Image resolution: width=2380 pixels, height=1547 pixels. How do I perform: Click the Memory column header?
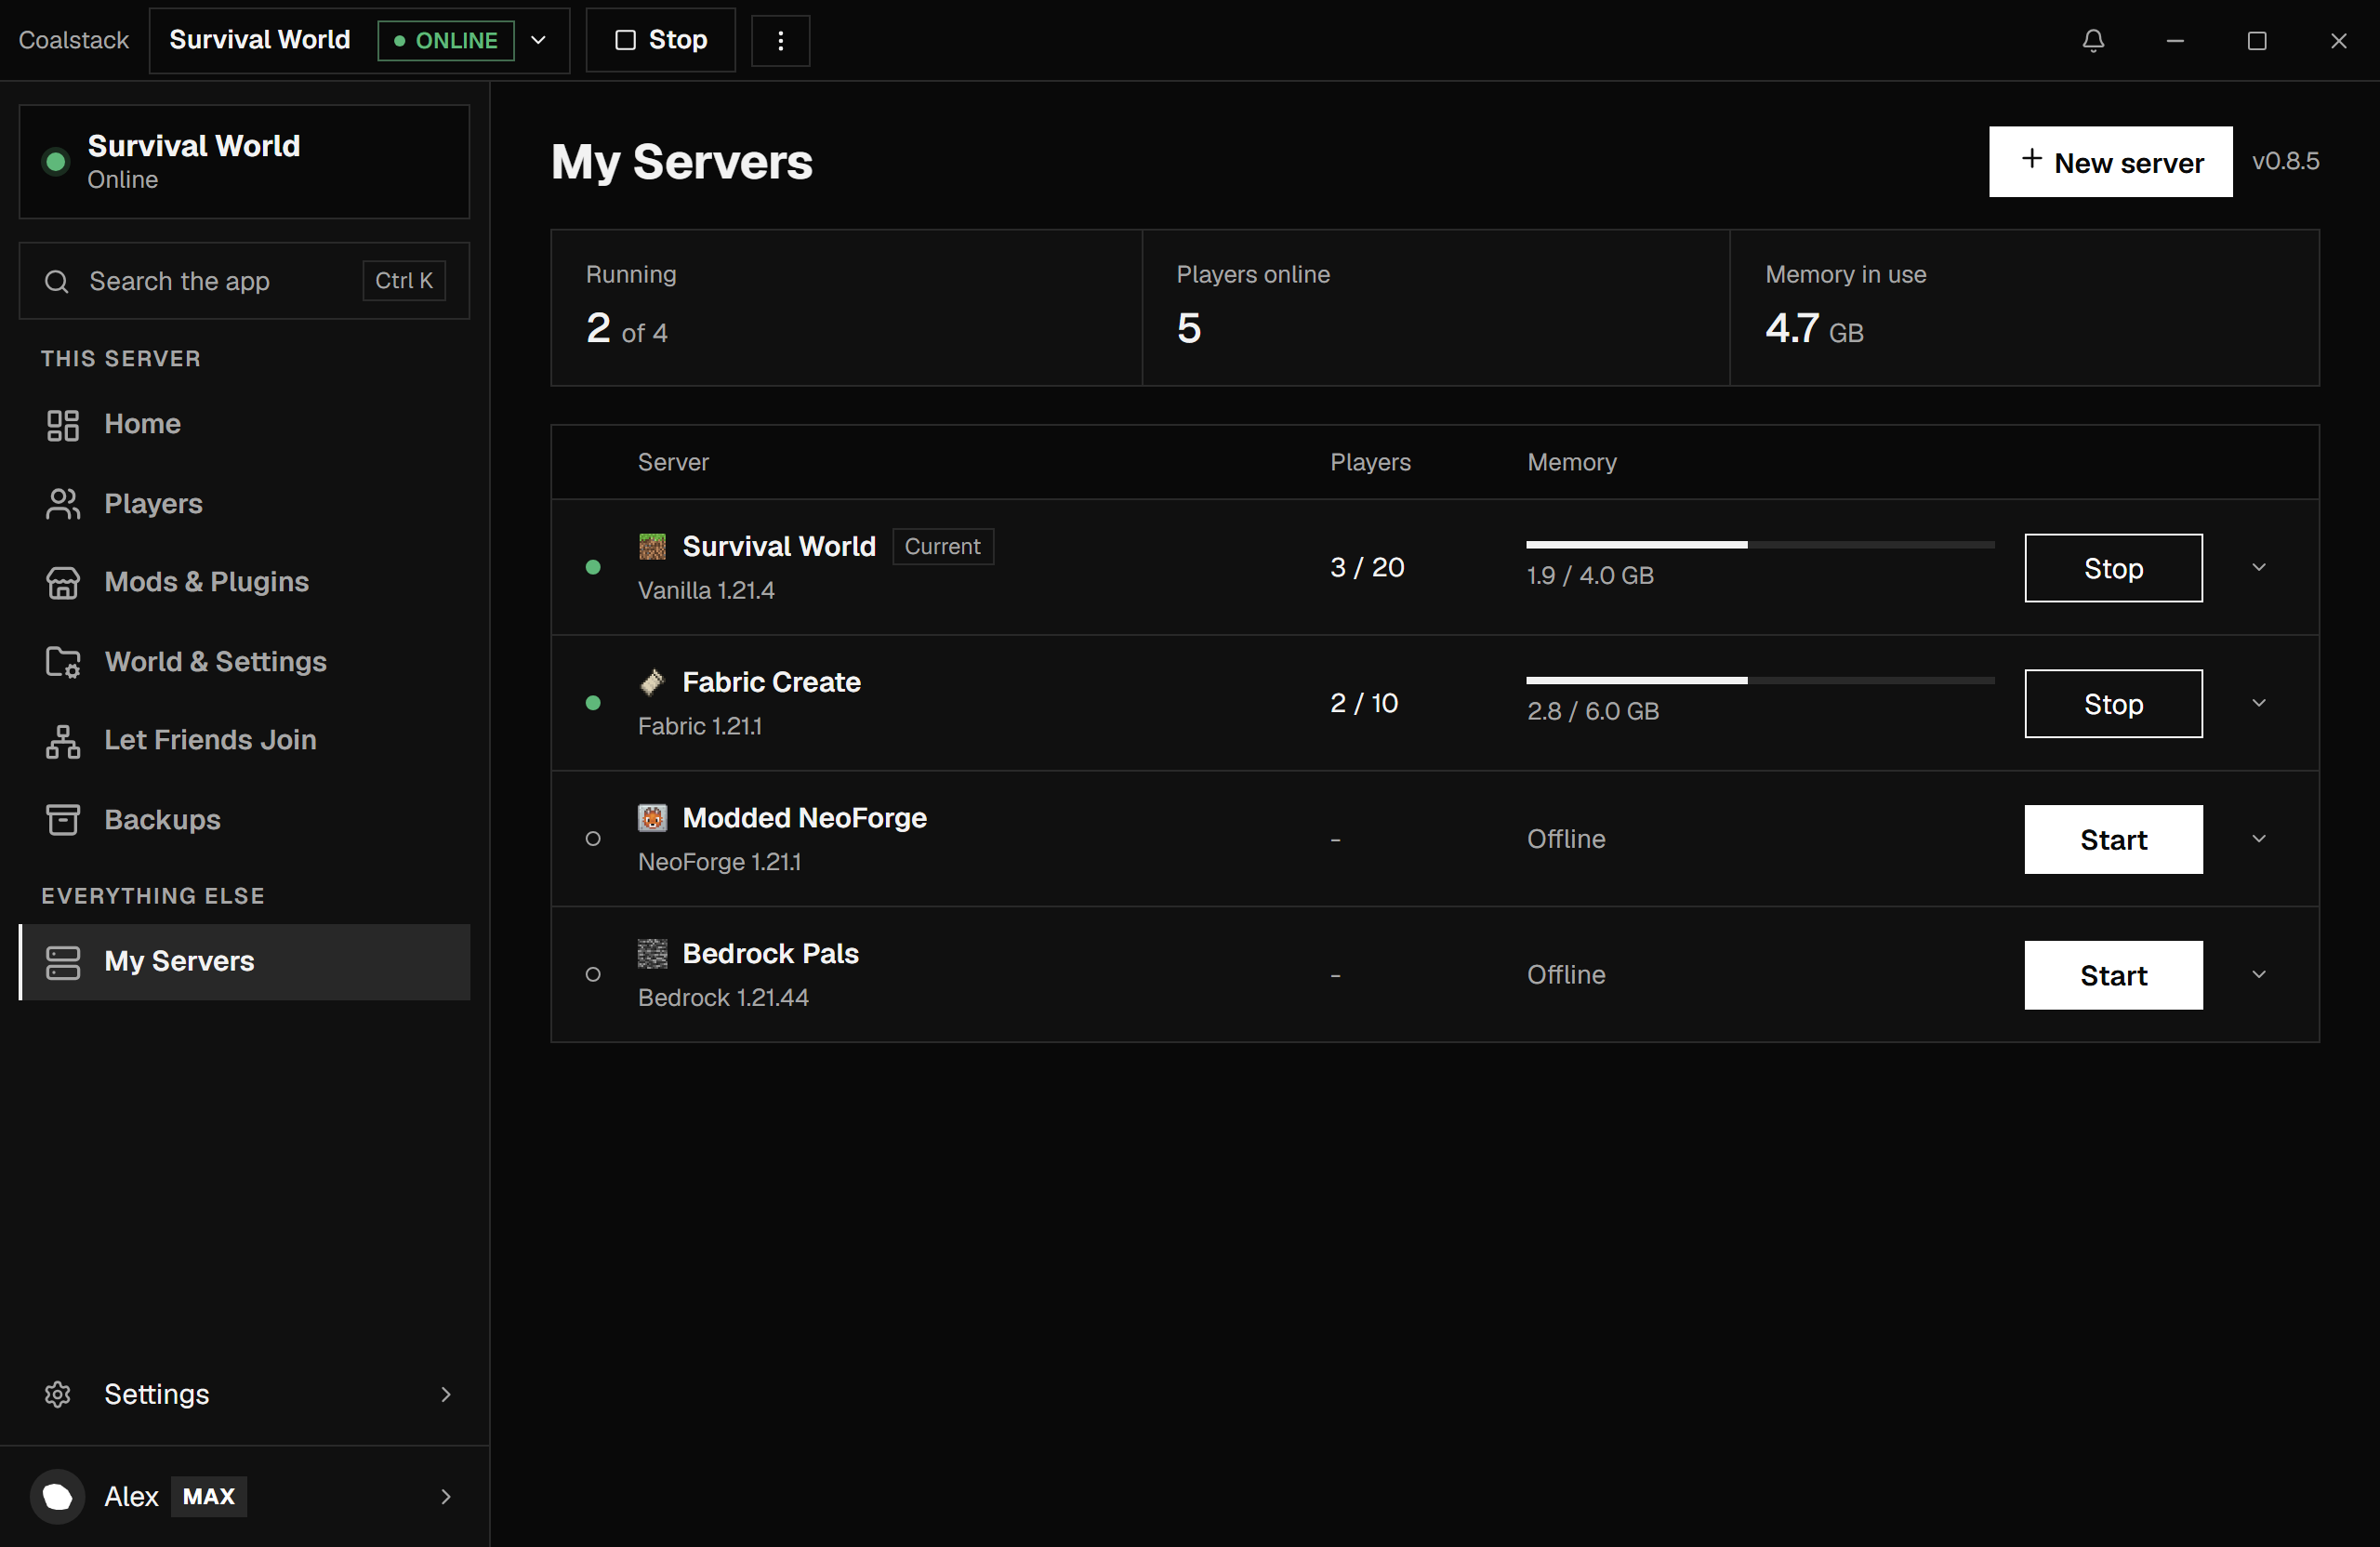tap(1571, 463)
